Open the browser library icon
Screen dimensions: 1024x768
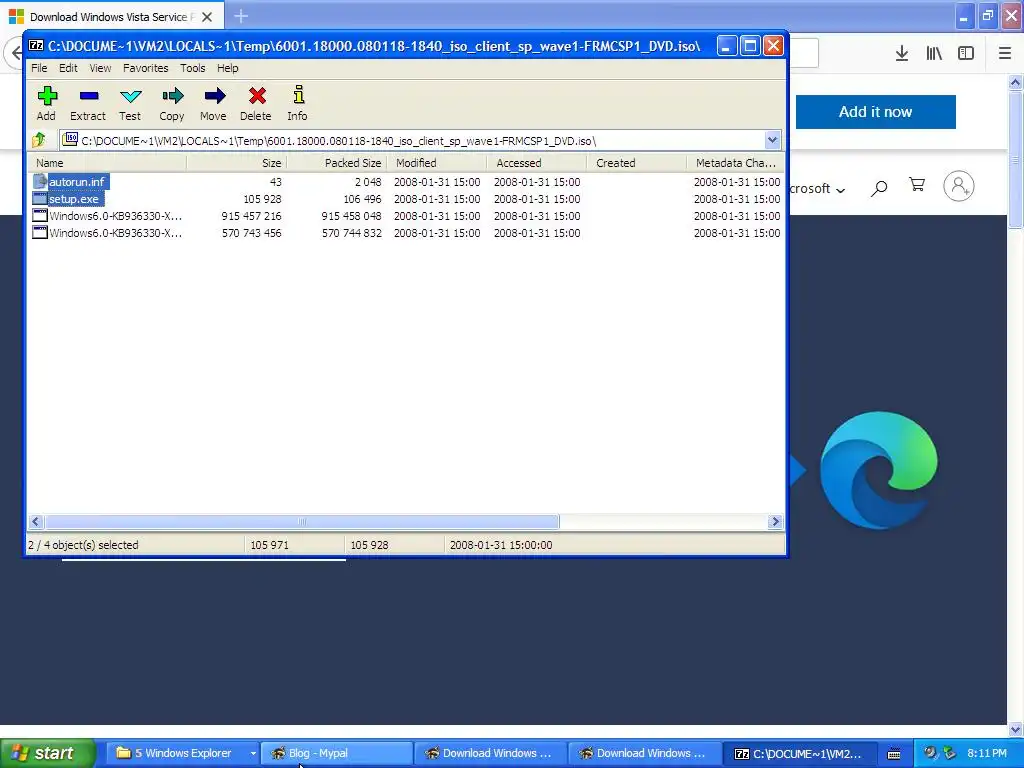click(x=934, y=54)
